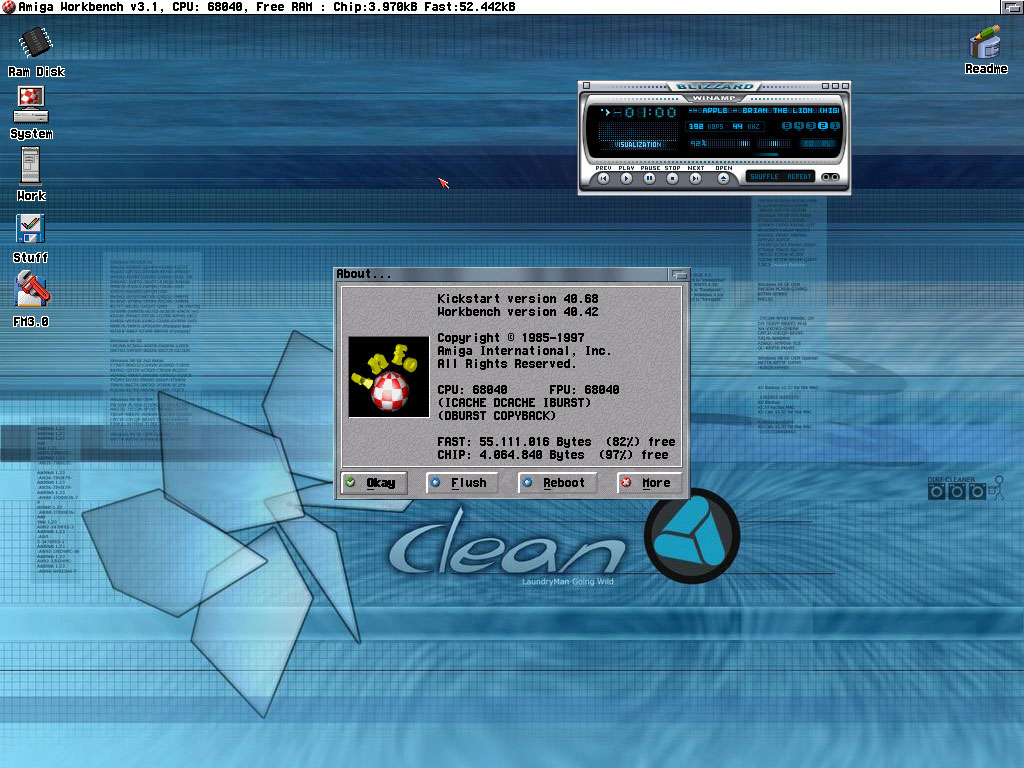Select Winamp preset button 2
Viewport: 1024px width, 768px height.
click(x=823, y=125)
